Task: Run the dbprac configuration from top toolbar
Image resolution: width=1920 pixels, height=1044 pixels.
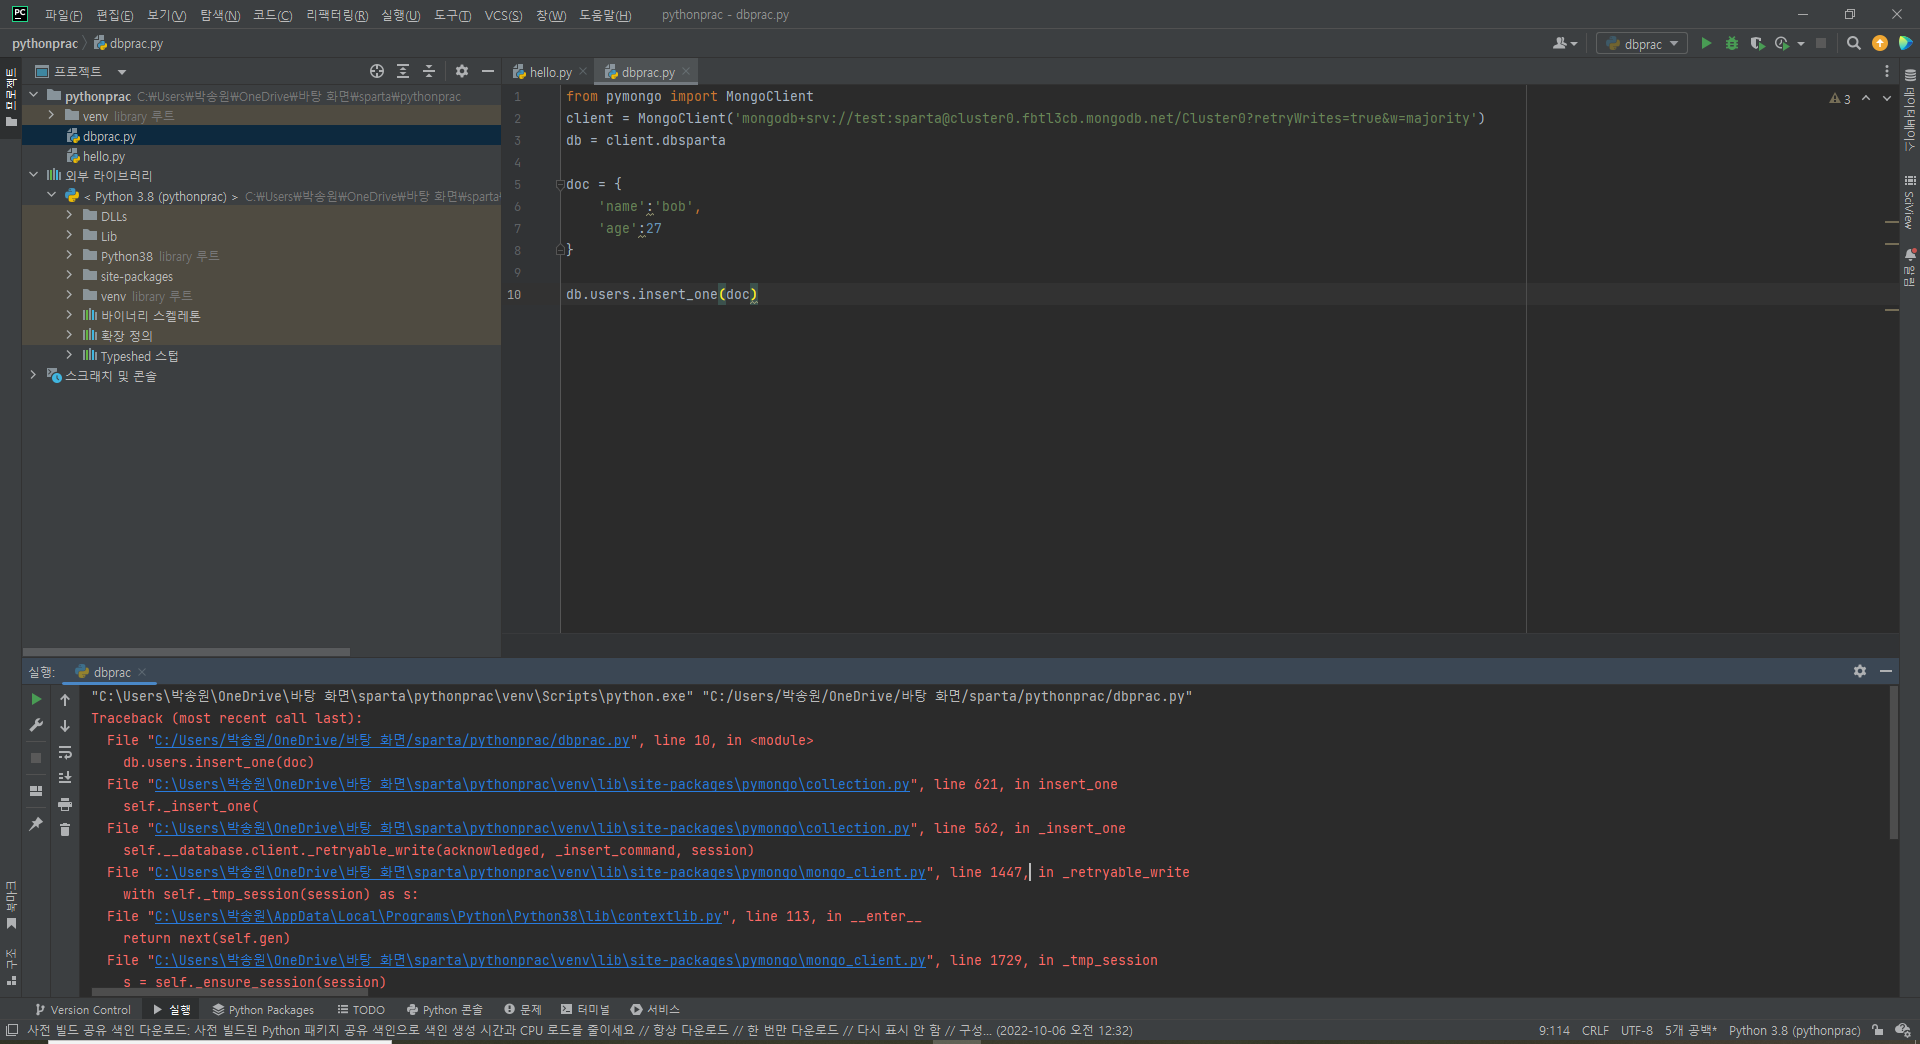Action: 1706,43
